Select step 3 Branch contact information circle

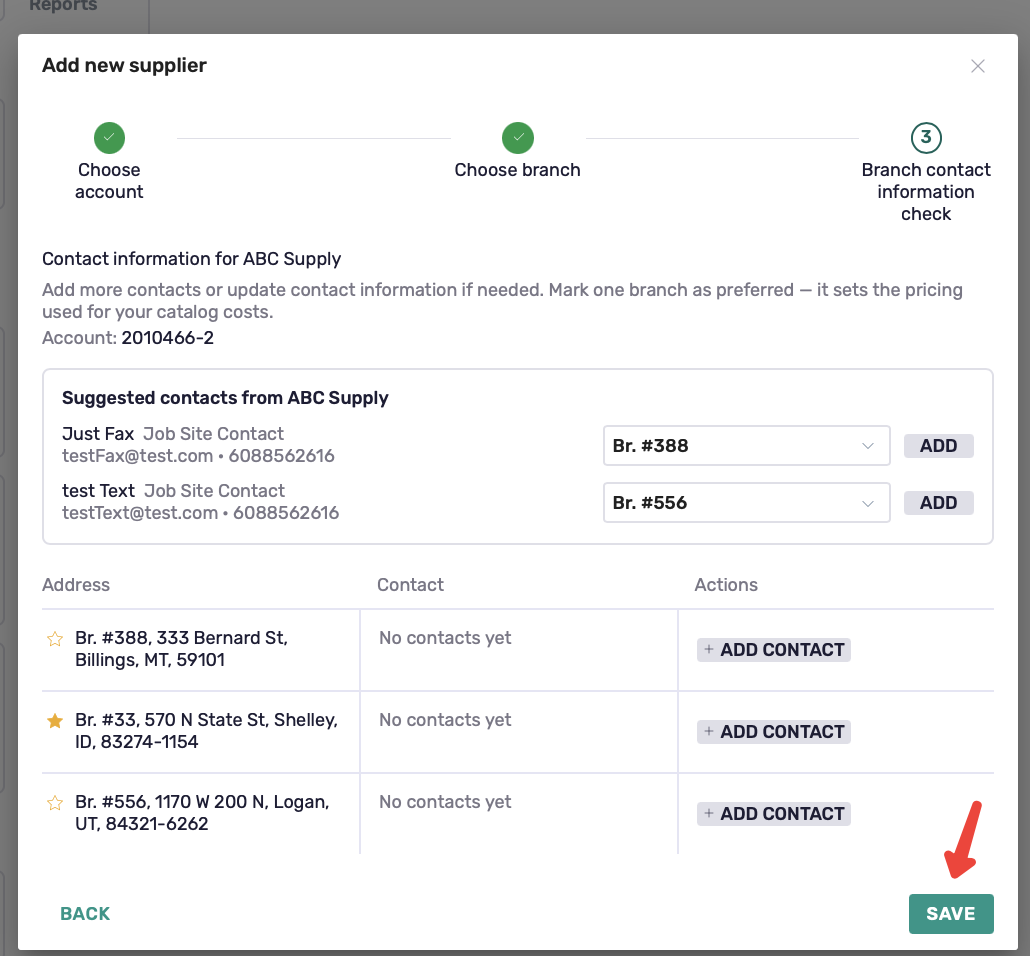pyautogui.click(x=926, y=137)
